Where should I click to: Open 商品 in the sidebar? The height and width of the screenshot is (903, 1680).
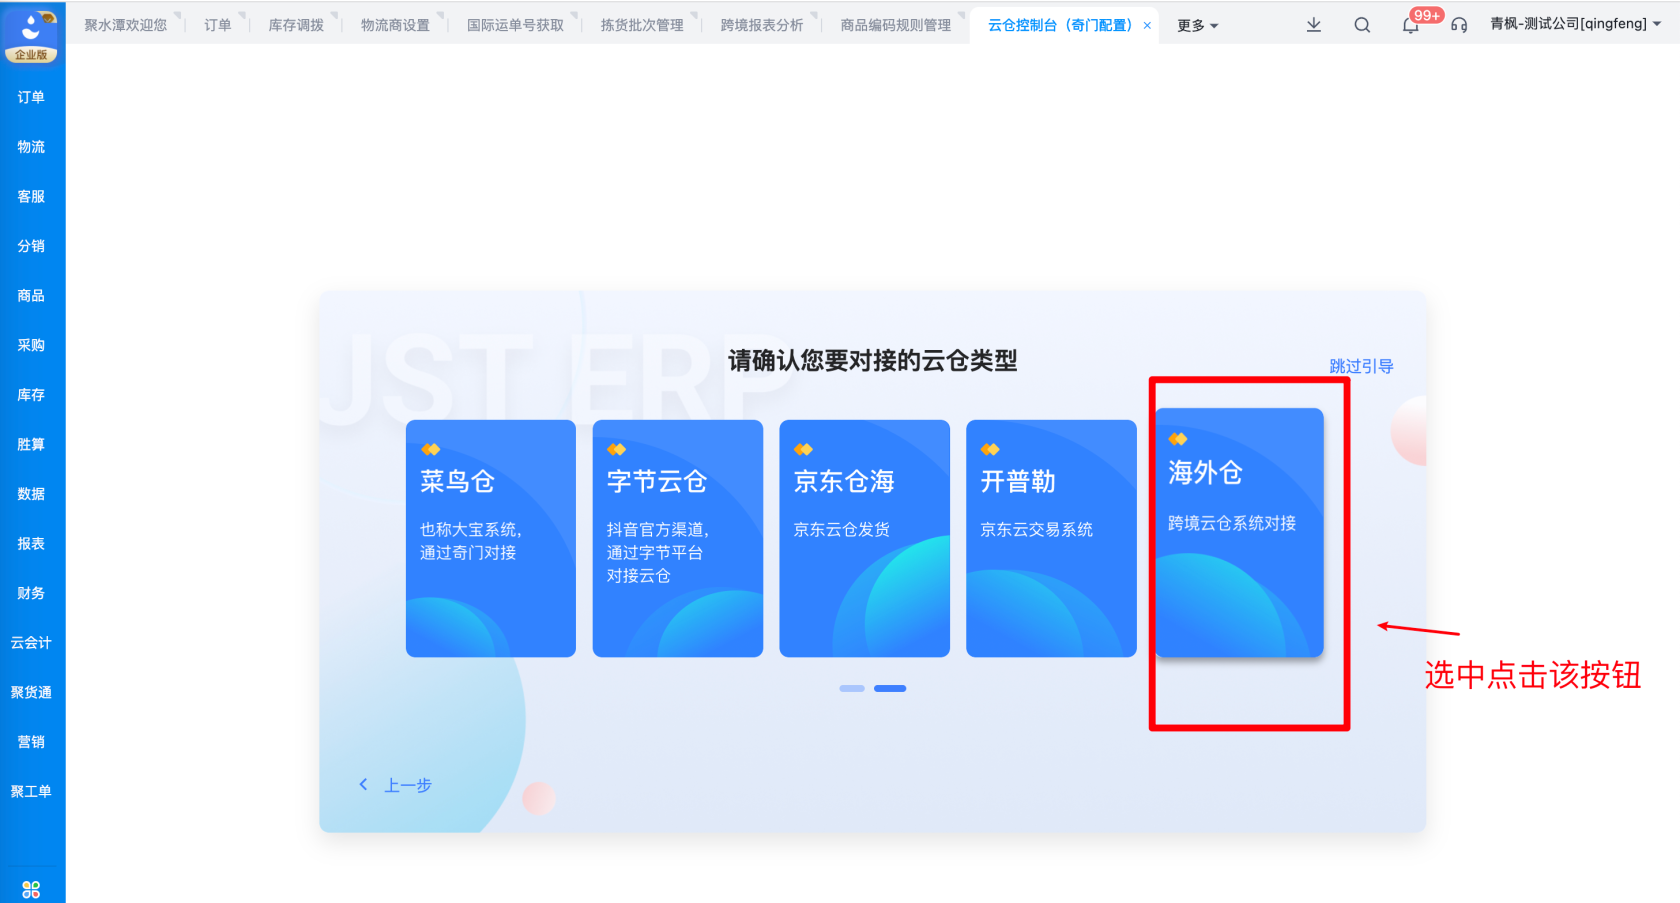[x=31, y=296]
